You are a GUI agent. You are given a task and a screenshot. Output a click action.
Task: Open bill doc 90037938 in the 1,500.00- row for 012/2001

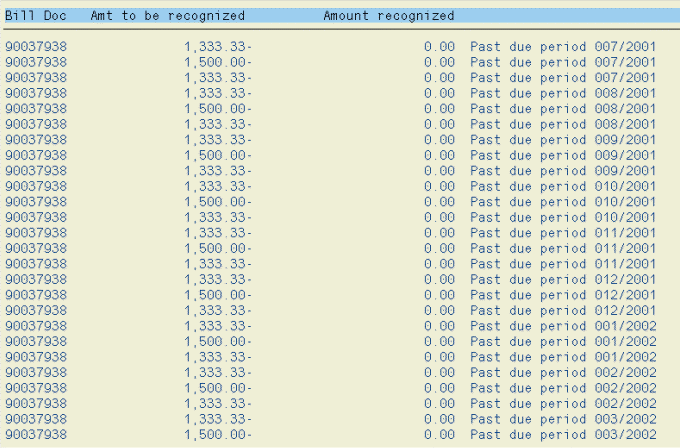click(36, 295)
